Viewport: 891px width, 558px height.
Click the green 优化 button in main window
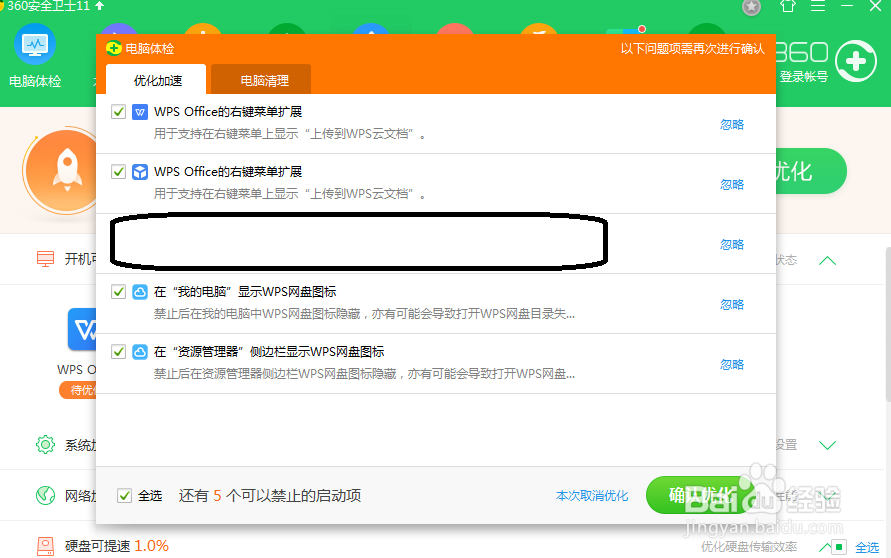811,171
